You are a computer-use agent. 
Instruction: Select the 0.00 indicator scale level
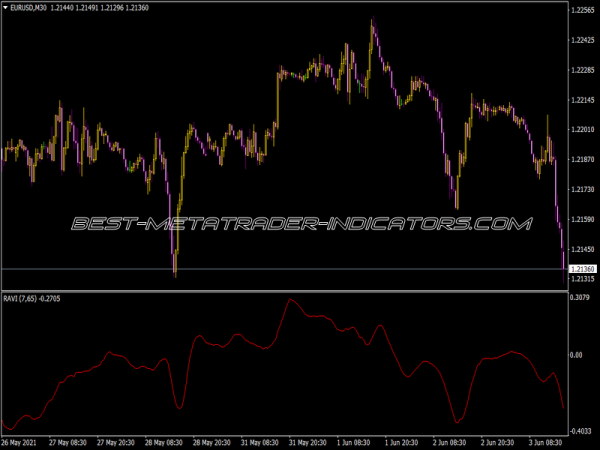pos(576,355)
